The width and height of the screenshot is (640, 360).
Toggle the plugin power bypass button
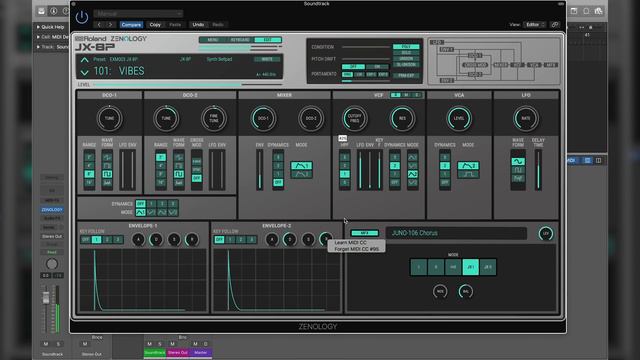(82, 18)
